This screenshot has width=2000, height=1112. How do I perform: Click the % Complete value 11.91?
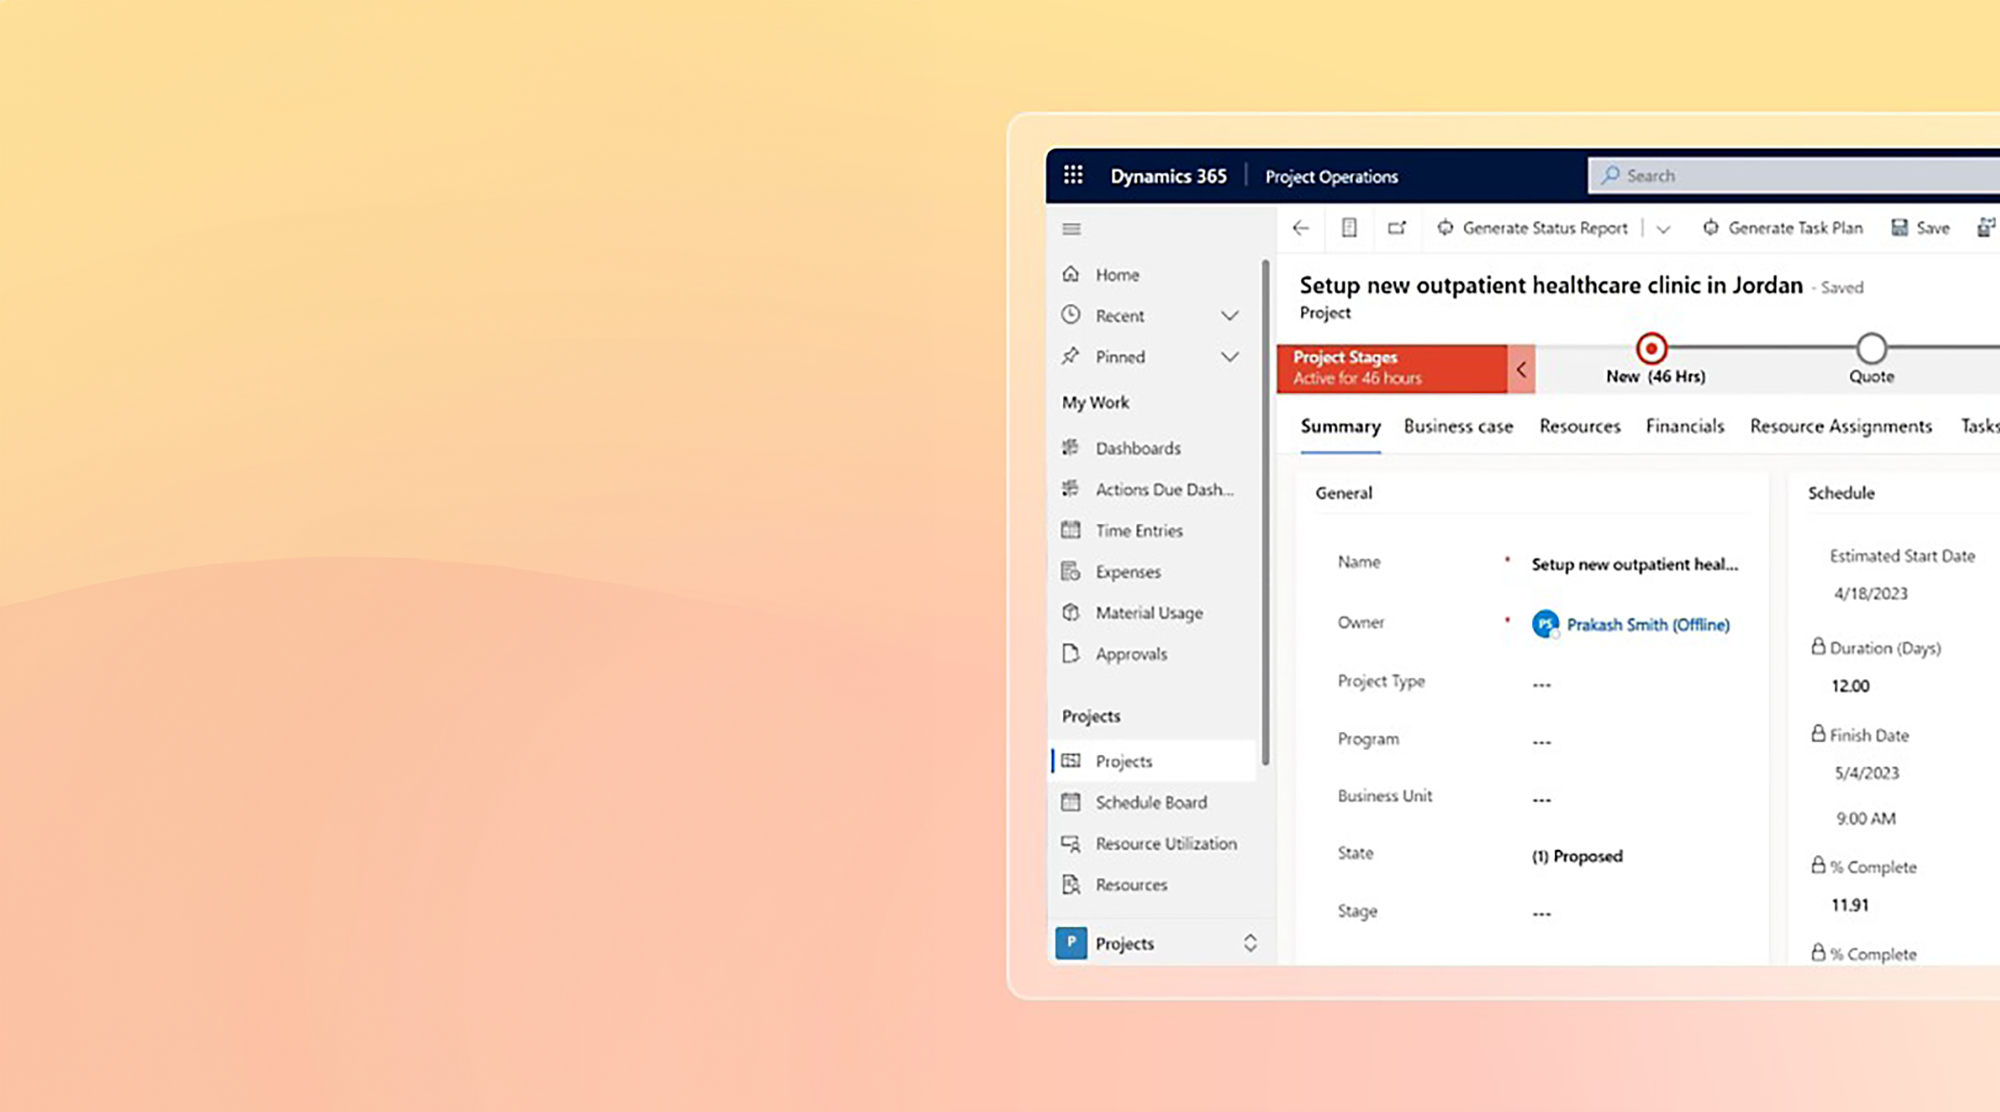[1850, 905]
